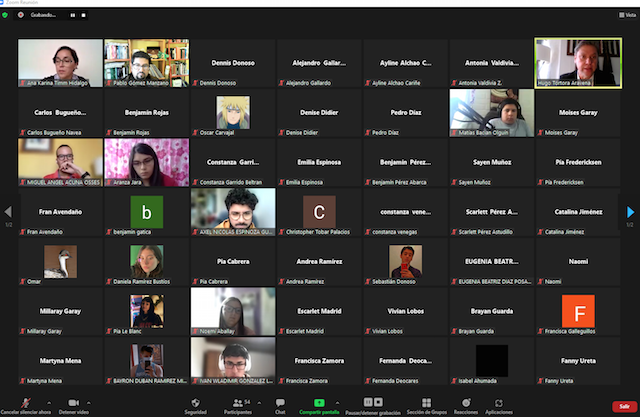Image resolution: width=640 pixels, height=417 pixels.
Task: Open Sección de Grupos breakout rooms
Action: pyautogui.click(x=425, y=402)
